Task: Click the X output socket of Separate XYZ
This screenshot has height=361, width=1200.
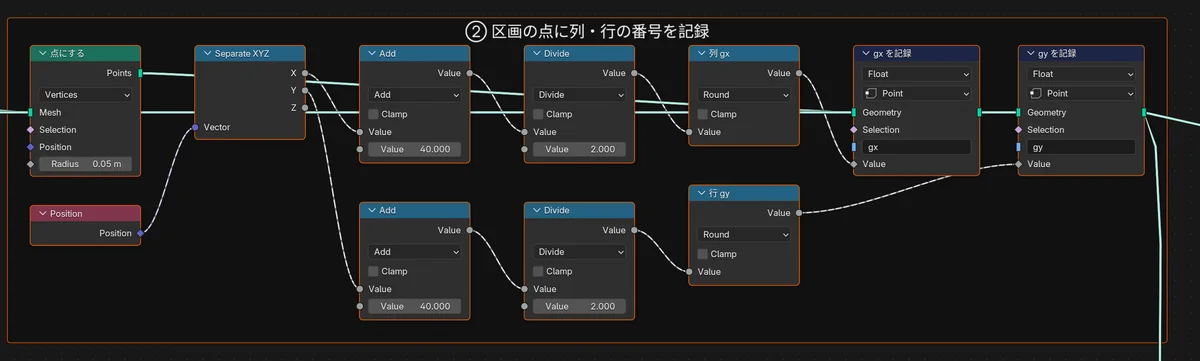Action: tap(306, 73)
